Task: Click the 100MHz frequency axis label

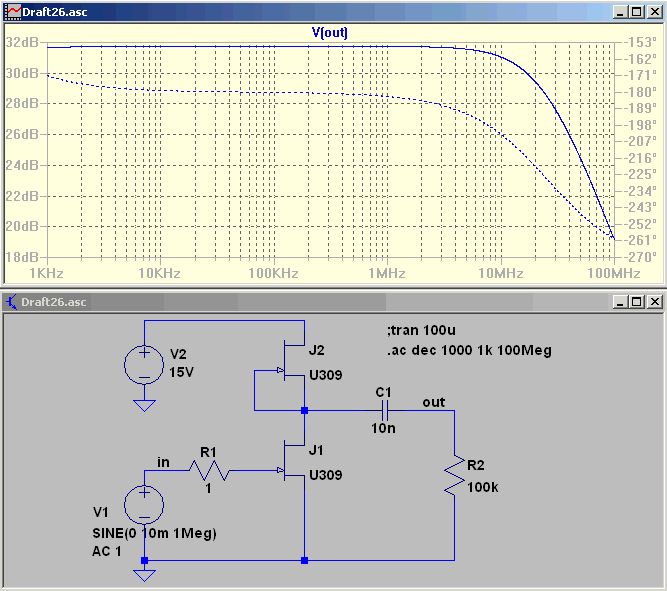Action: (x=614, y=273)
